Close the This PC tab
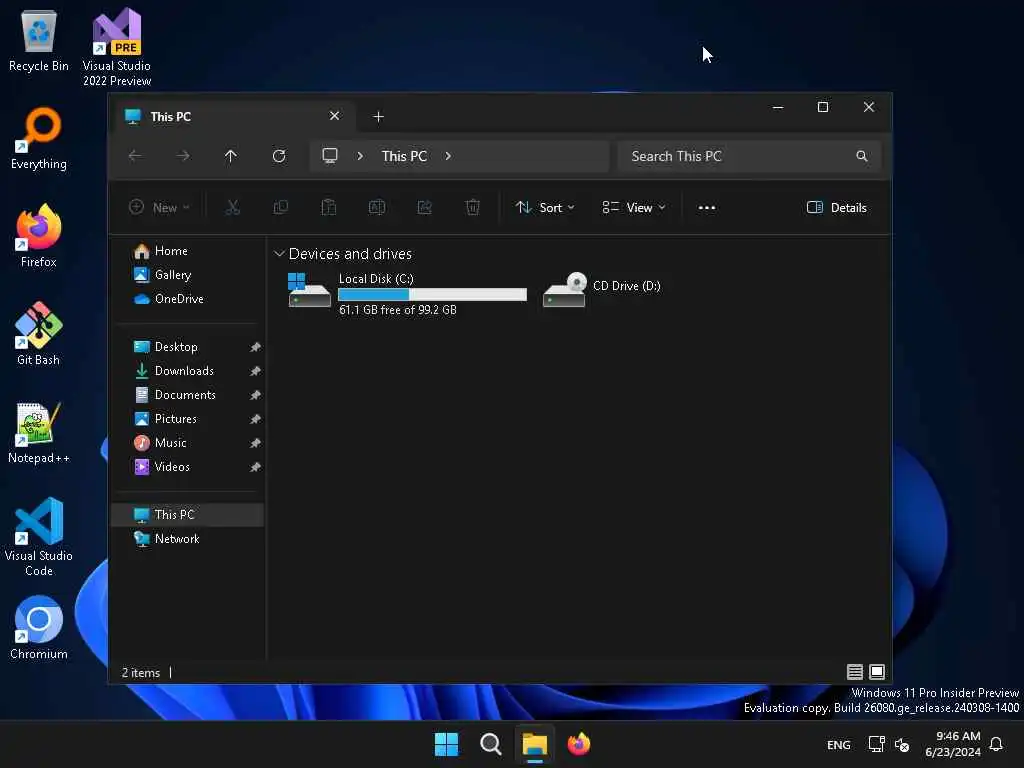 pos(334,116)
